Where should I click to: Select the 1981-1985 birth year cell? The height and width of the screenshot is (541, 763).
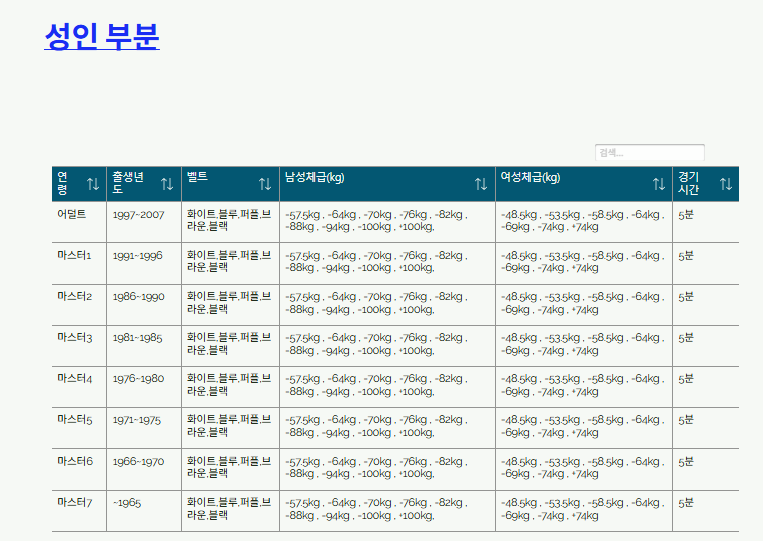(x=138, y=337)
